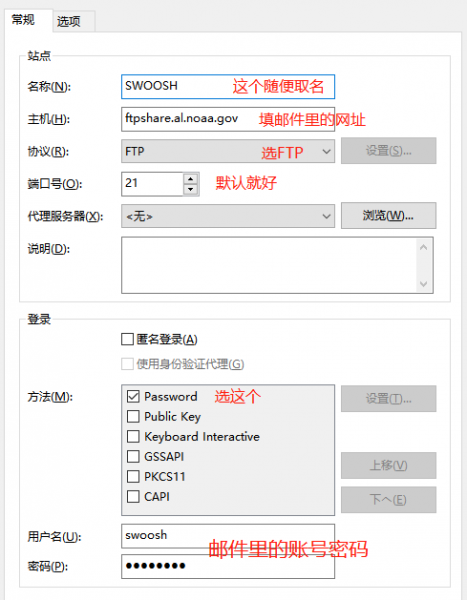
Task: Click the 用户名 username field
Action: (x=228, y=536)
